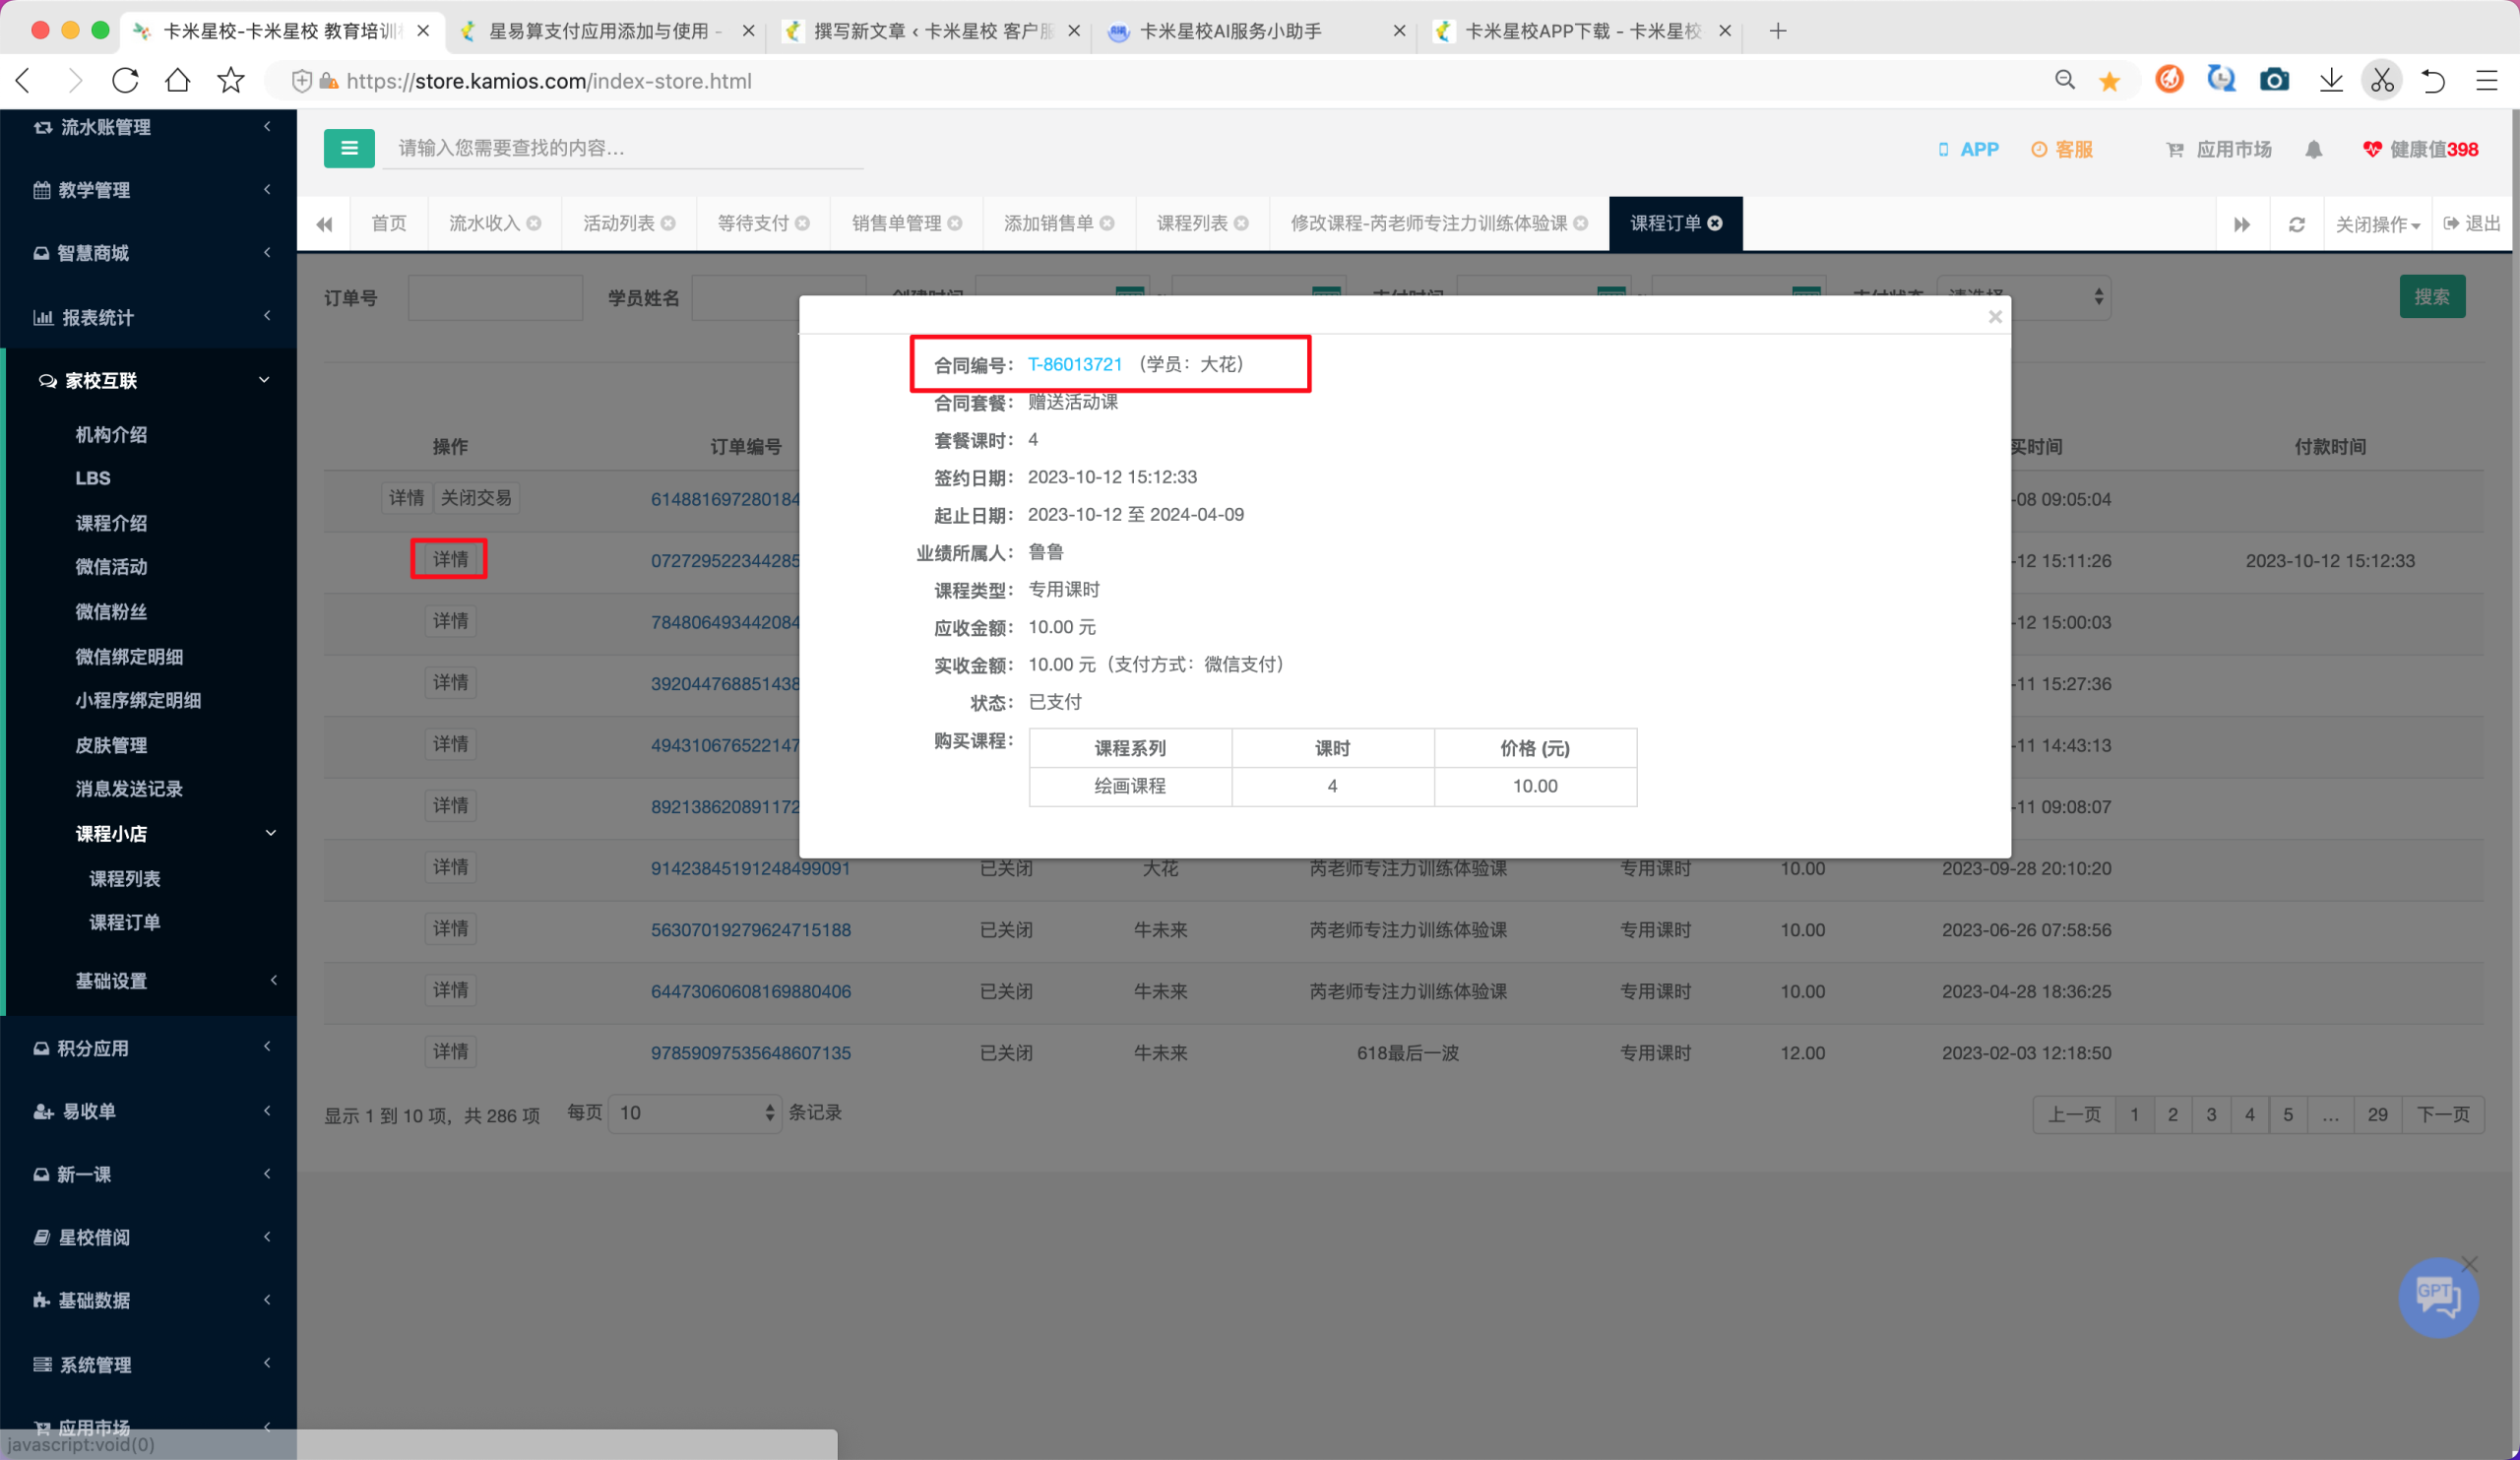Open the notification bell icon
This screenshot has width=2520, height=1460.
2313,149
